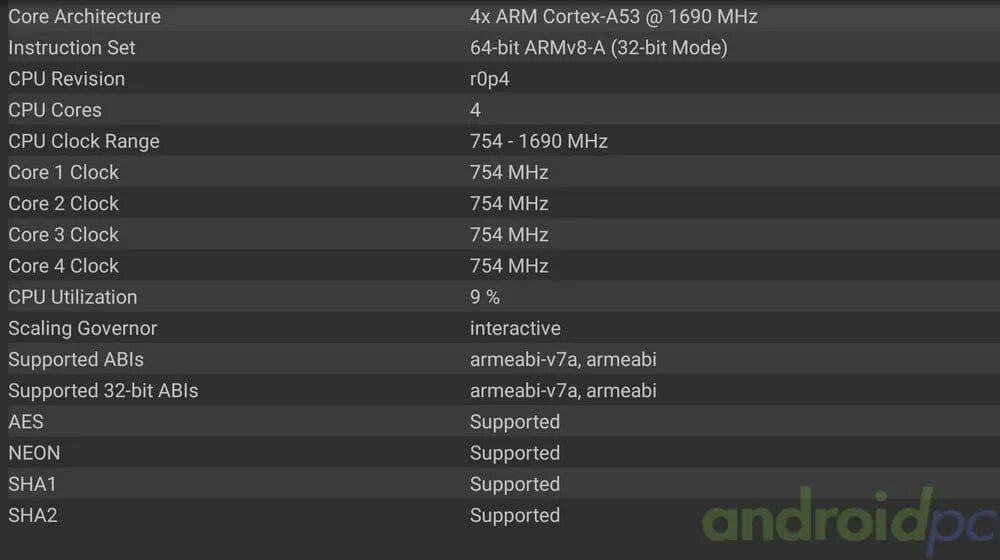Screen dimensions: 1000x560
Task: Select the NEON row label
Action: [x=34, y=453]
